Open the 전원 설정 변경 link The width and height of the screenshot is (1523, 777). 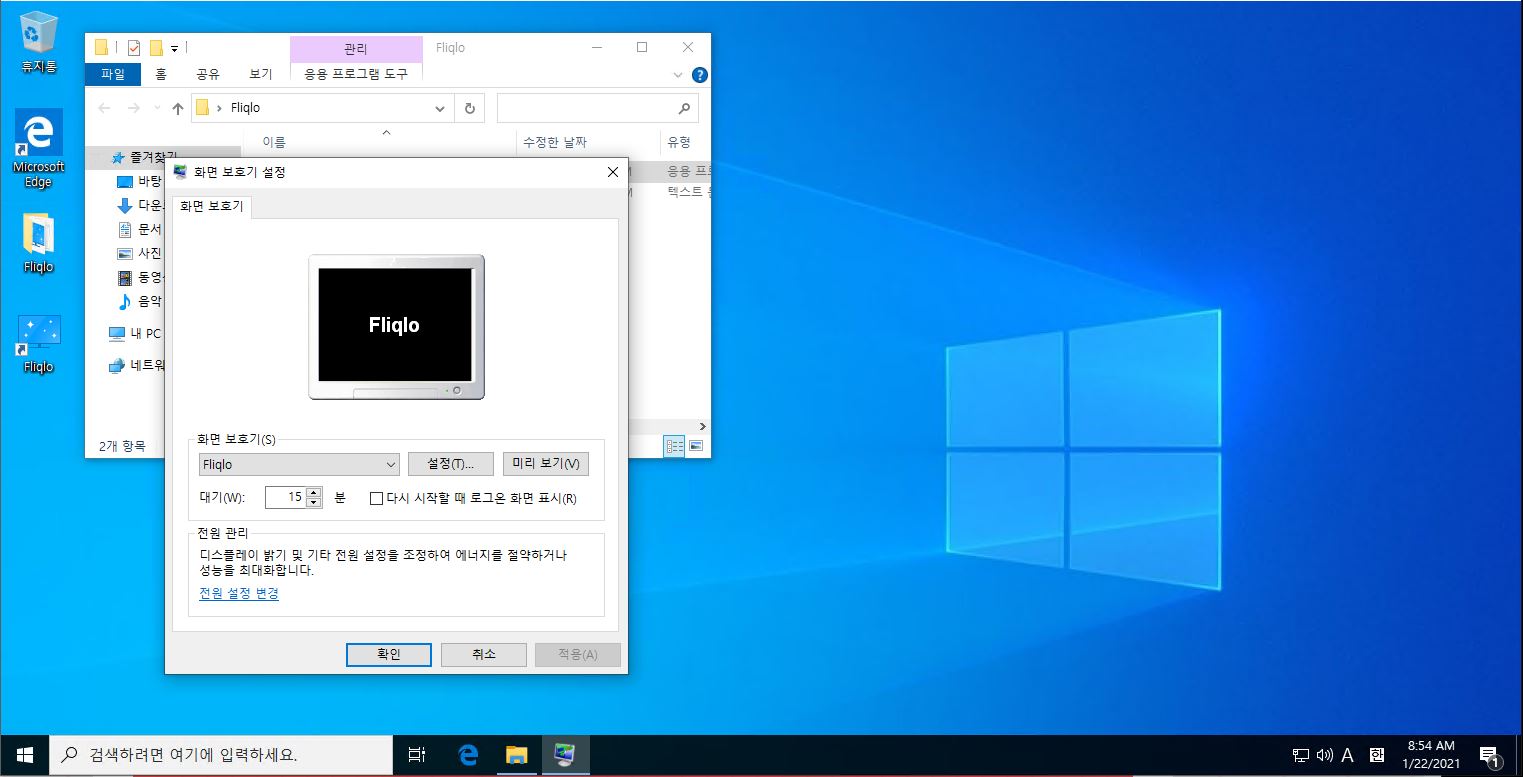pos(239,593)
